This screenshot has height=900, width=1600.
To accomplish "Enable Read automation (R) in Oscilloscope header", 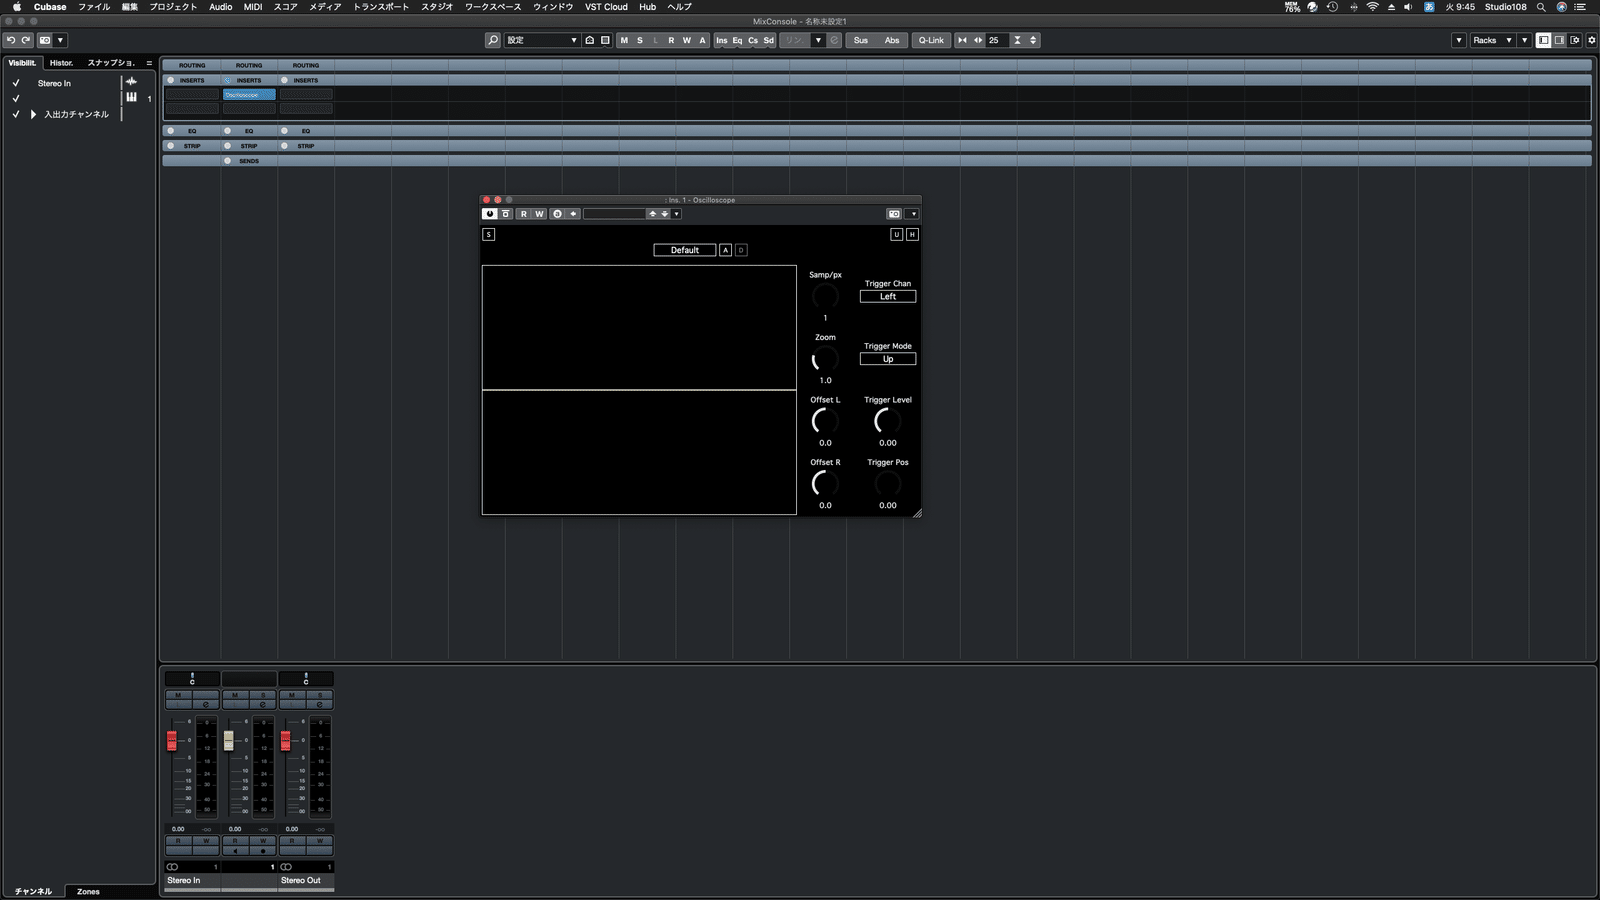I will coord(524,214).
